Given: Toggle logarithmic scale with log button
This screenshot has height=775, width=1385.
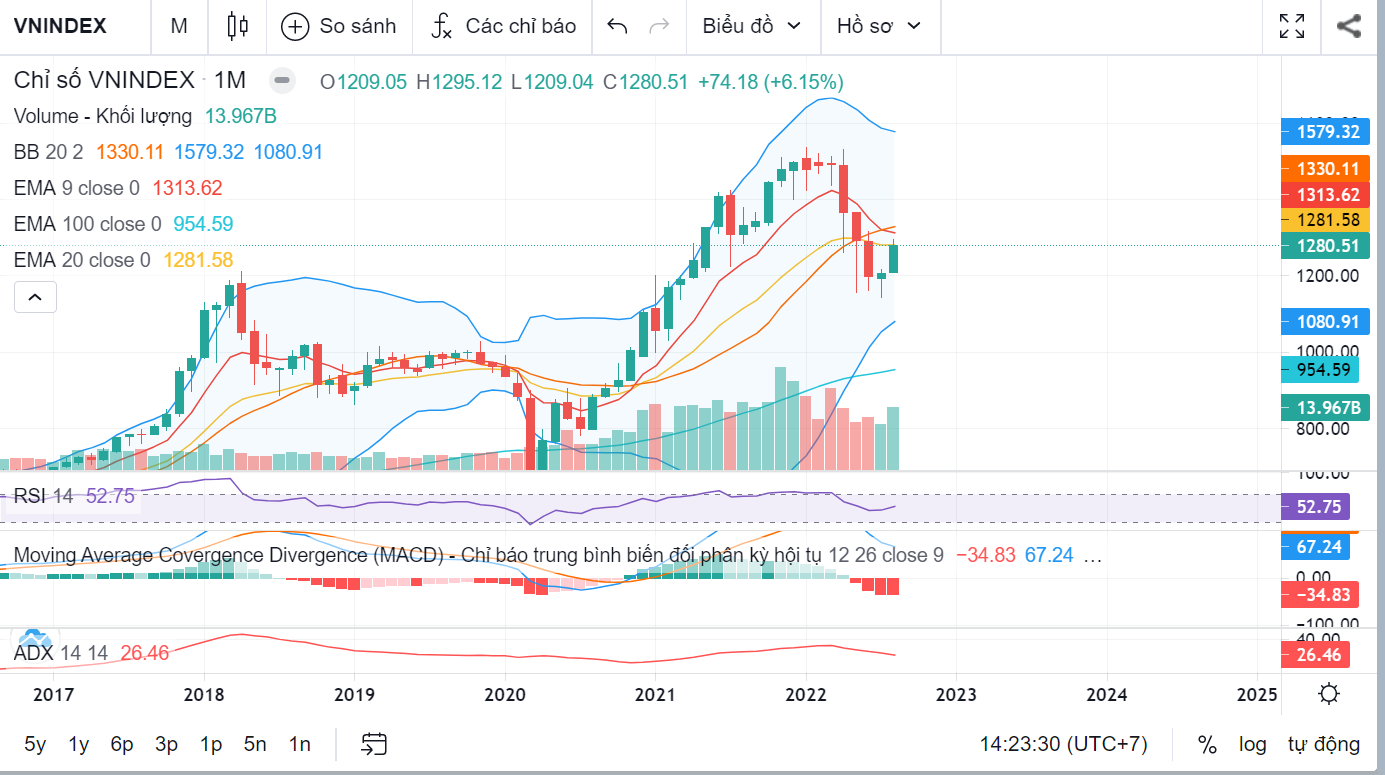Looking at the screenshot, I should click(1252, 744).
